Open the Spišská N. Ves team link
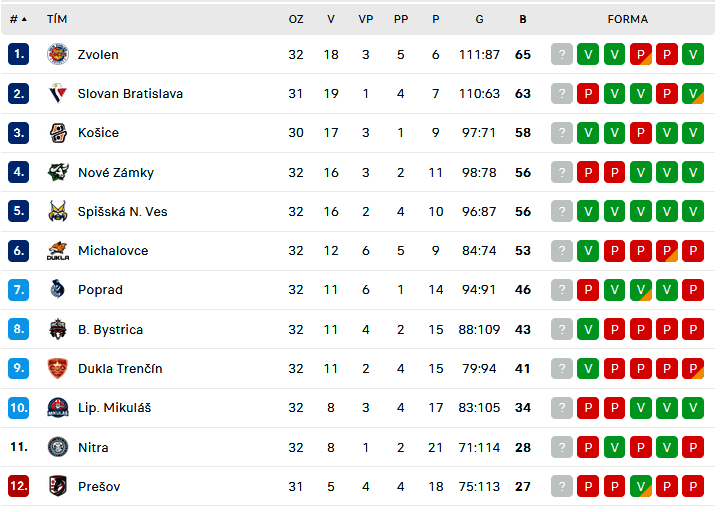This screenshot has height=512, width=725. pyautogui.click(x=123, y=211)
